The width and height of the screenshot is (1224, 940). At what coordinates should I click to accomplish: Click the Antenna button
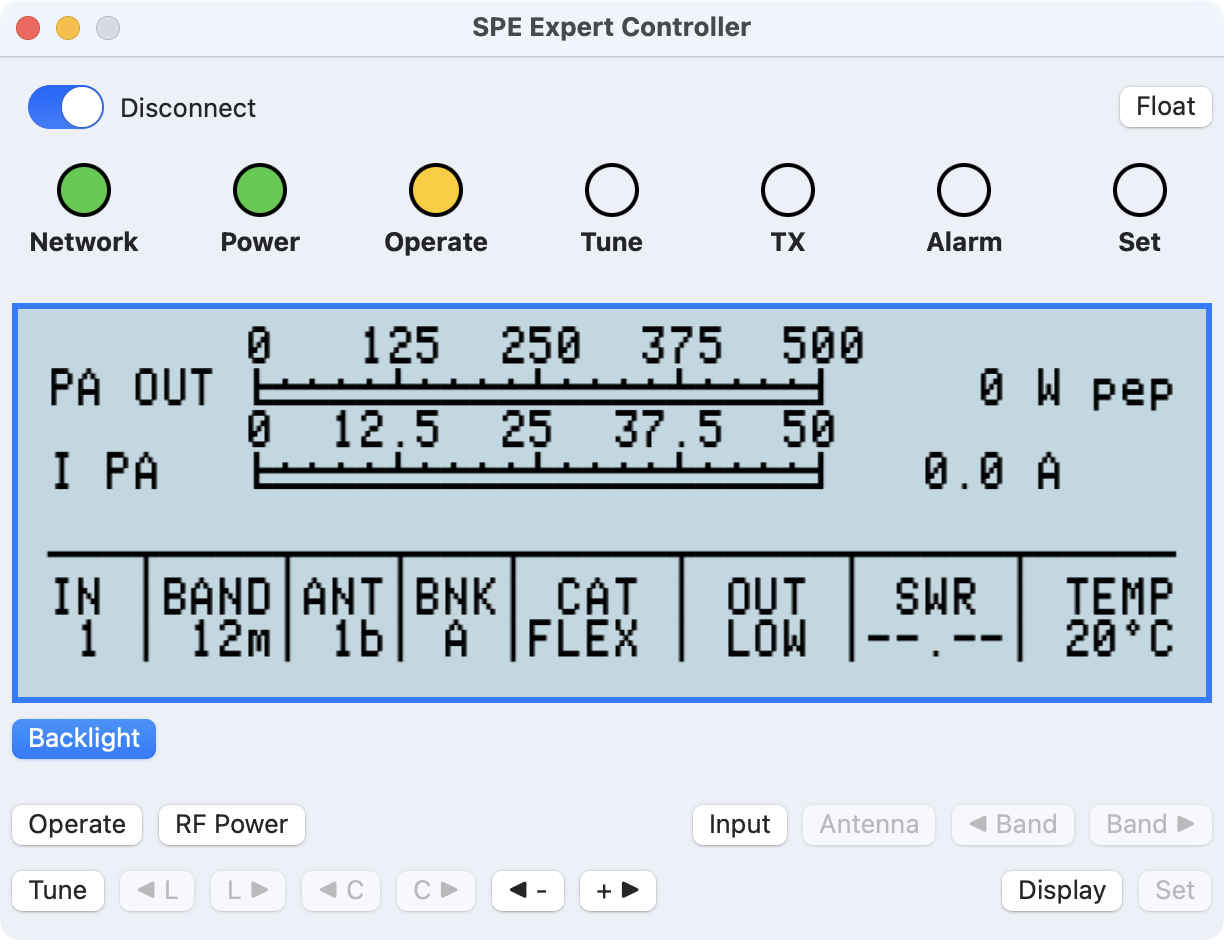[x=869, y=825]
